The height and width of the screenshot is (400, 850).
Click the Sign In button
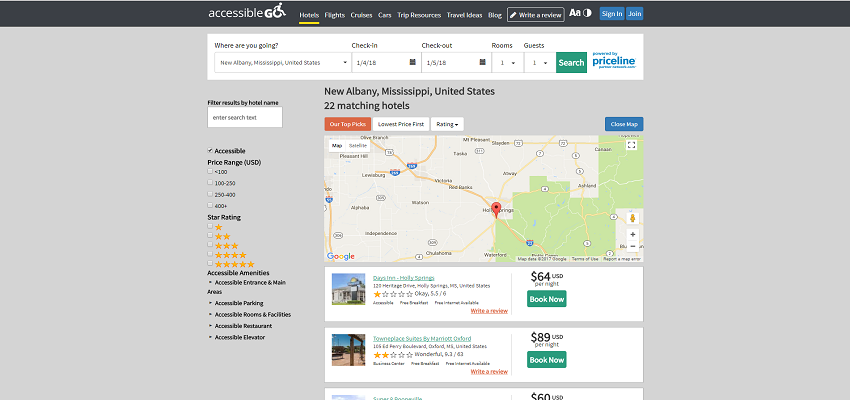coord(612,14)
